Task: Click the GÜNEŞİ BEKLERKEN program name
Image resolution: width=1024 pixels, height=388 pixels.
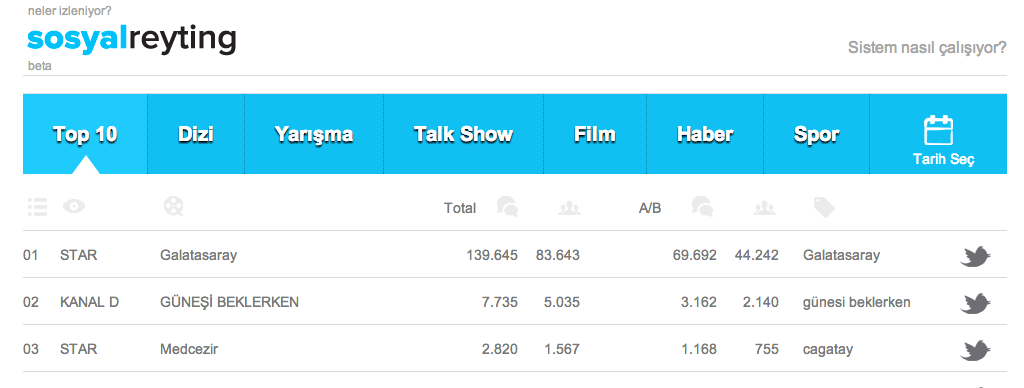Action: (229, 302)
